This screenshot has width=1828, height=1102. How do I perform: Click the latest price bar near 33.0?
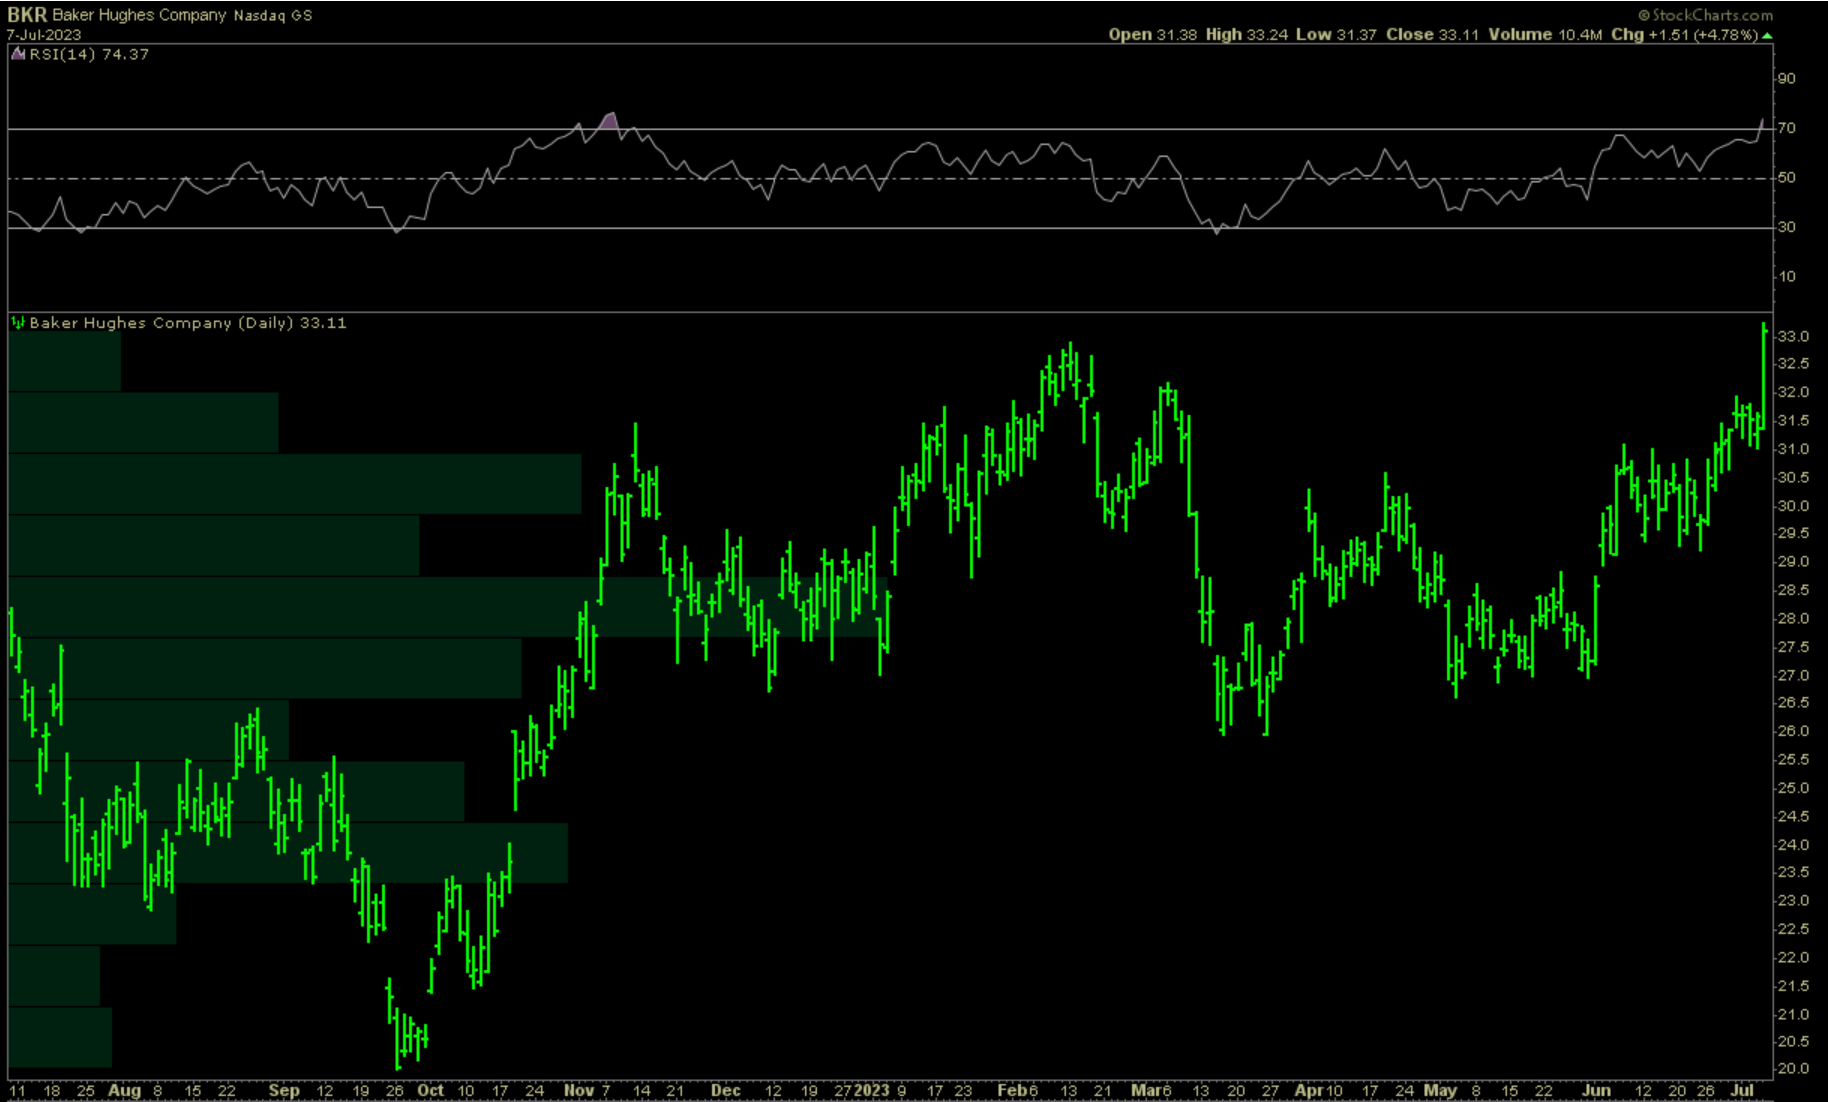[x=1764, y=377]
